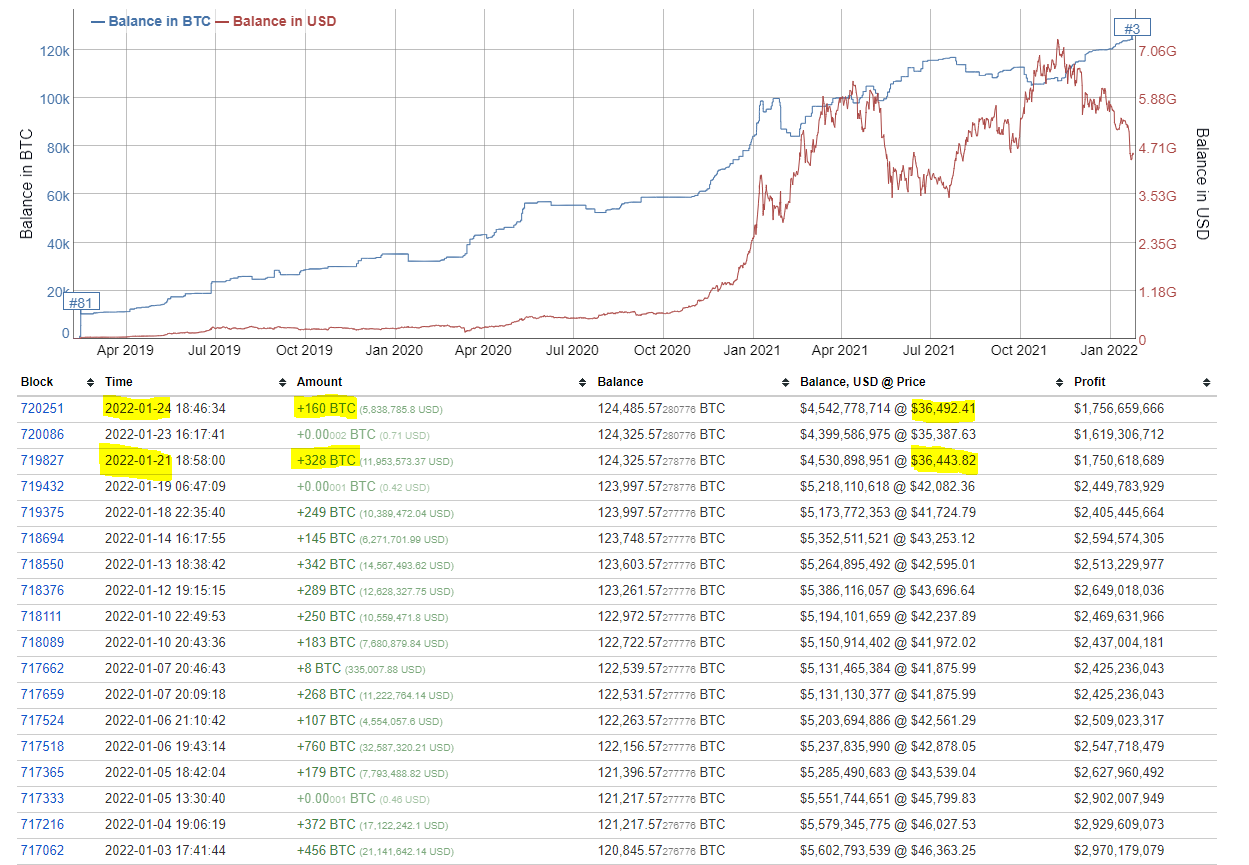Open block 717062 link
The height and width of the screenshot is (865, 1249).
point(40,851)
